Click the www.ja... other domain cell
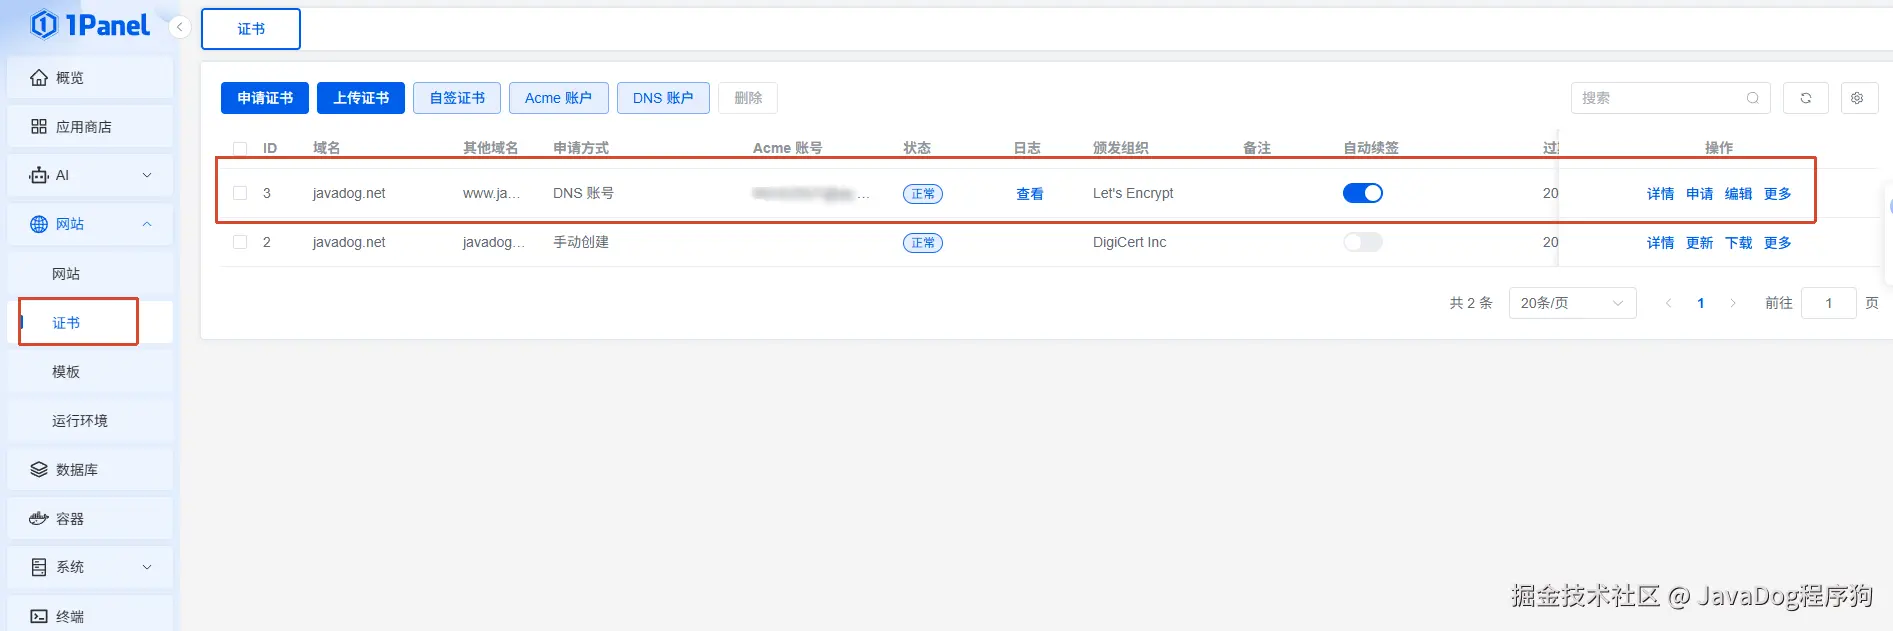The width and height of the screenshot is (1893, 631). (491, 193)
